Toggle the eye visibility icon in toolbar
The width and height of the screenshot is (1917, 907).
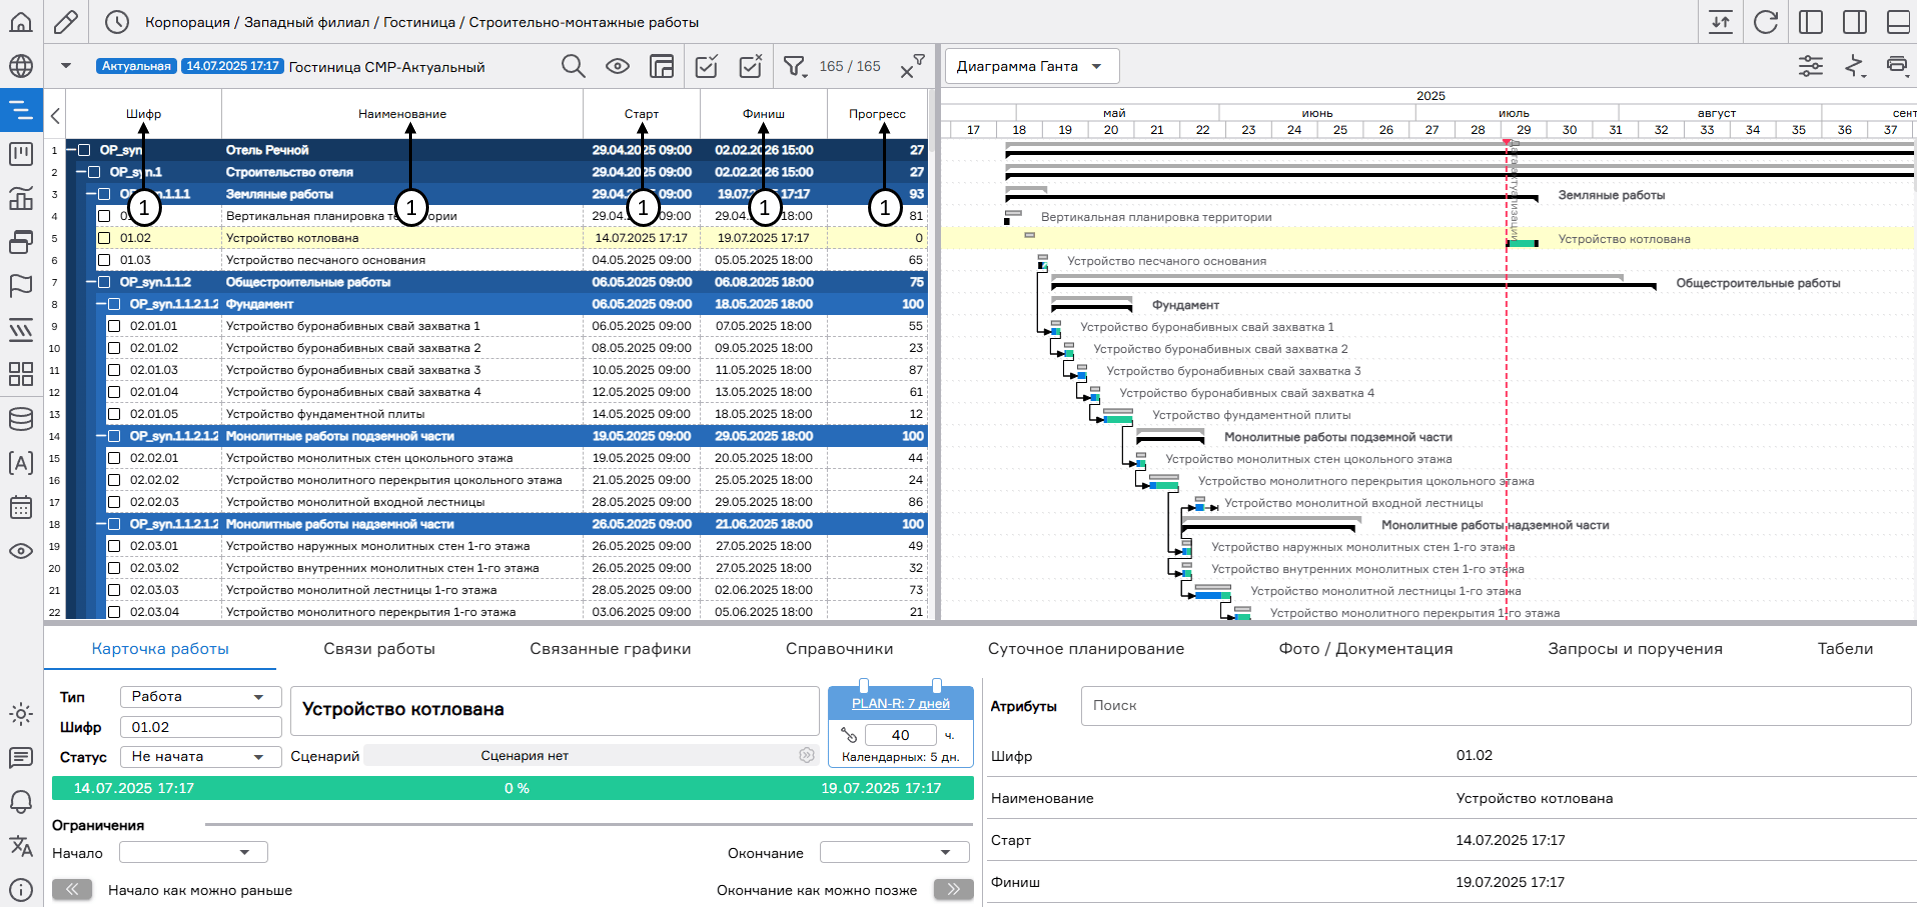click(x=617, y=66)
